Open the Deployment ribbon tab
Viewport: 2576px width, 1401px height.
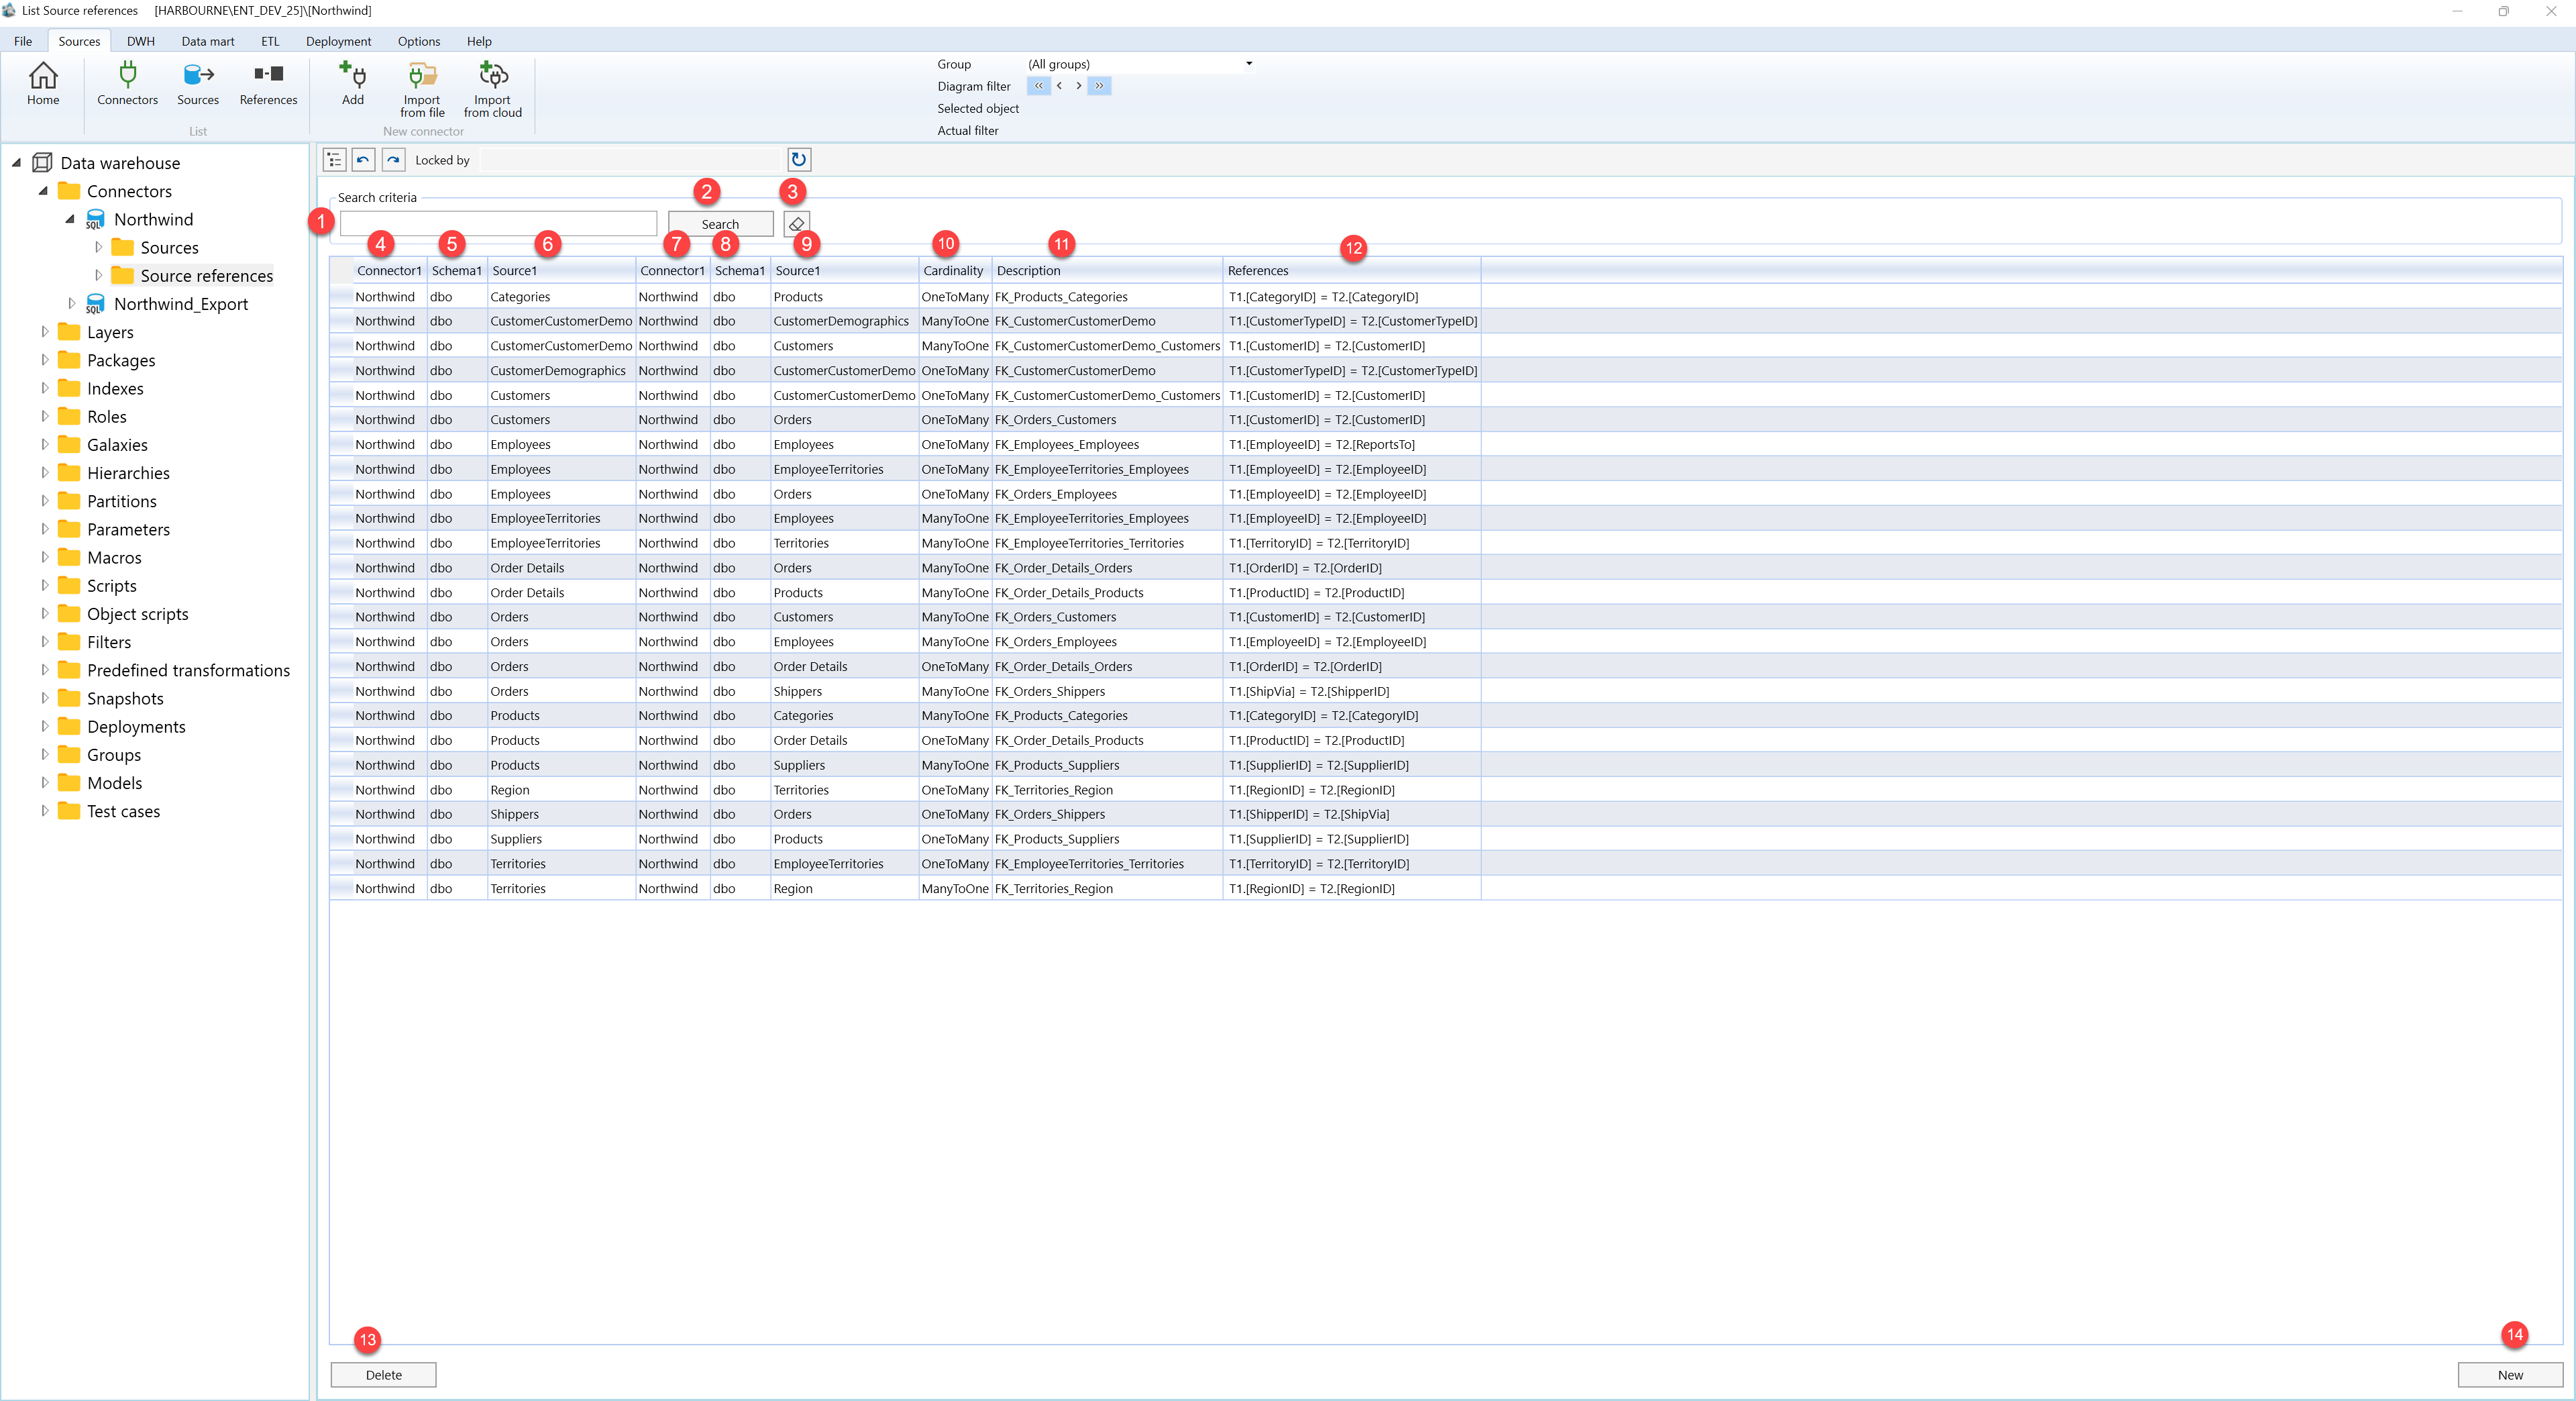338,41
